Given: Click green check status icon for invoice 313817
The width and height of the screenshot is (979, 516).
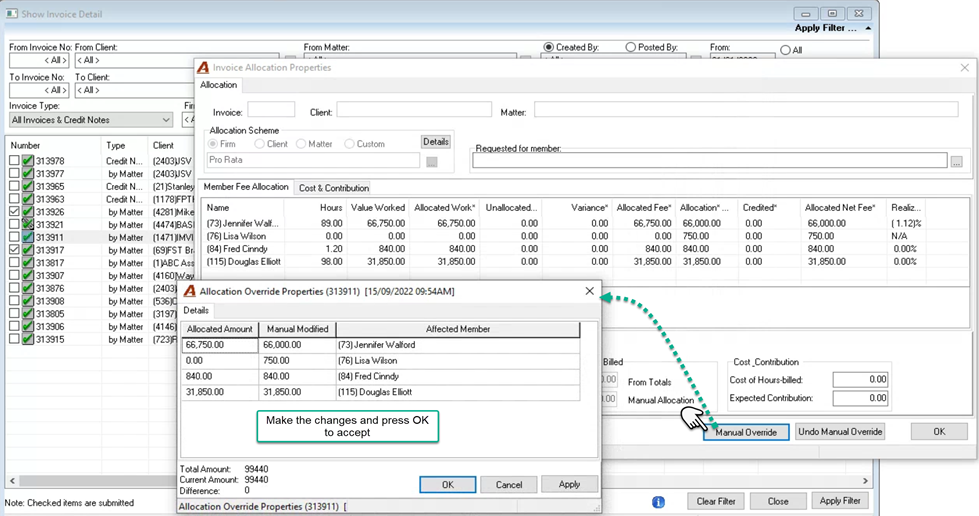Looking at the screenshot, I should click(27, 262).
